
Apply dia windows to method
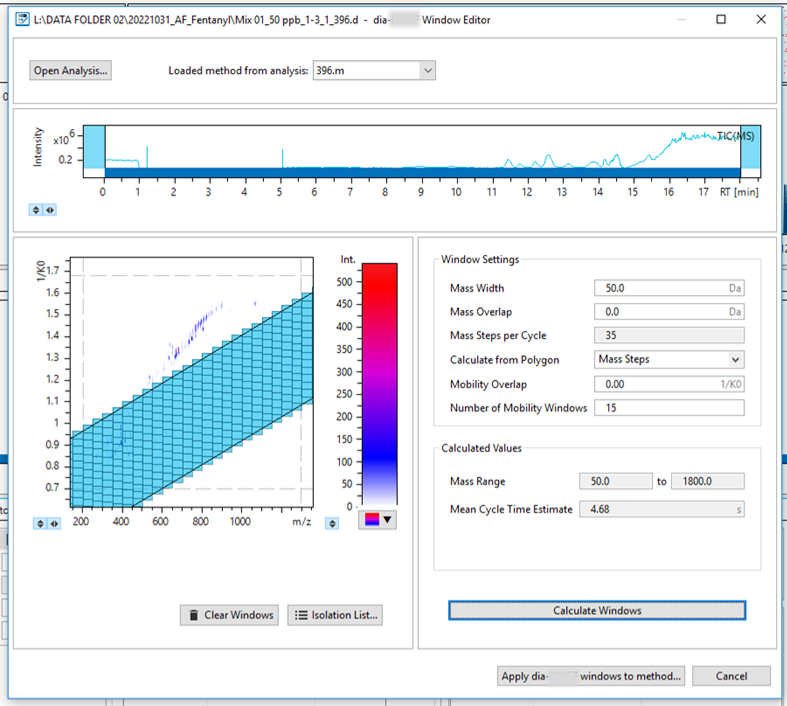click(591, 676)
